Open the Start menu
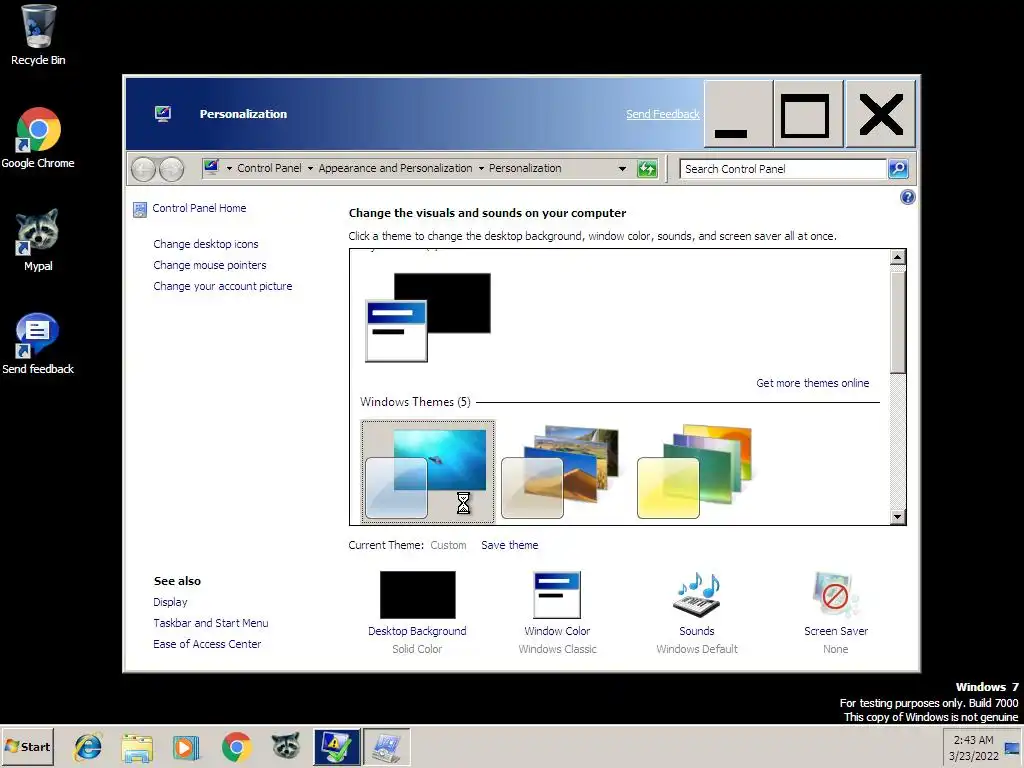Image resolution: width=1024 pixels, height=768 pixels. [27, 747]
